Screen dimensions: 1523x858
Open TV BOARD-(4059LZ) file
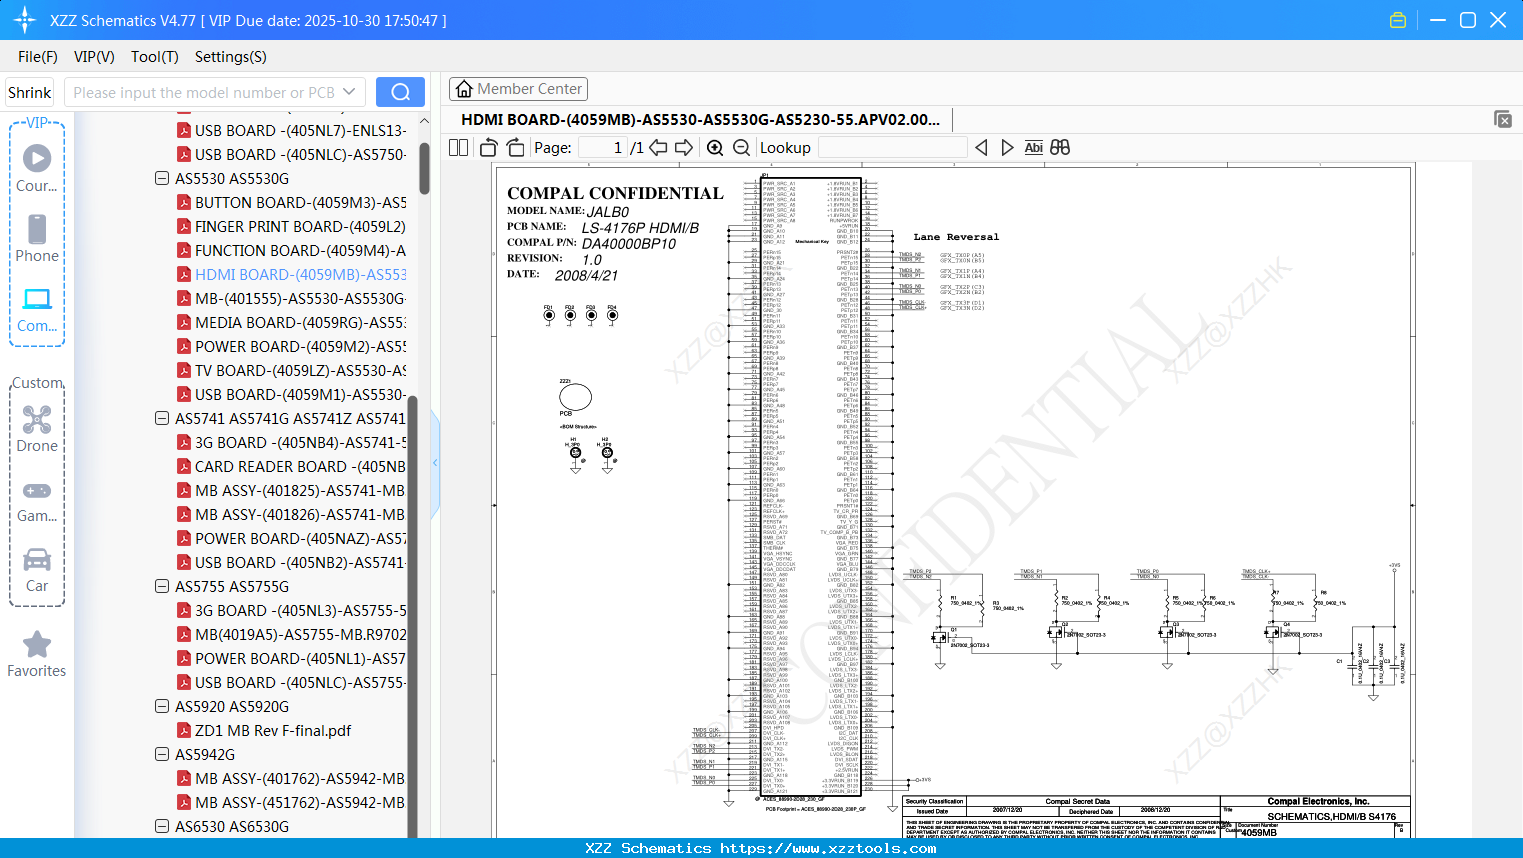300,370
